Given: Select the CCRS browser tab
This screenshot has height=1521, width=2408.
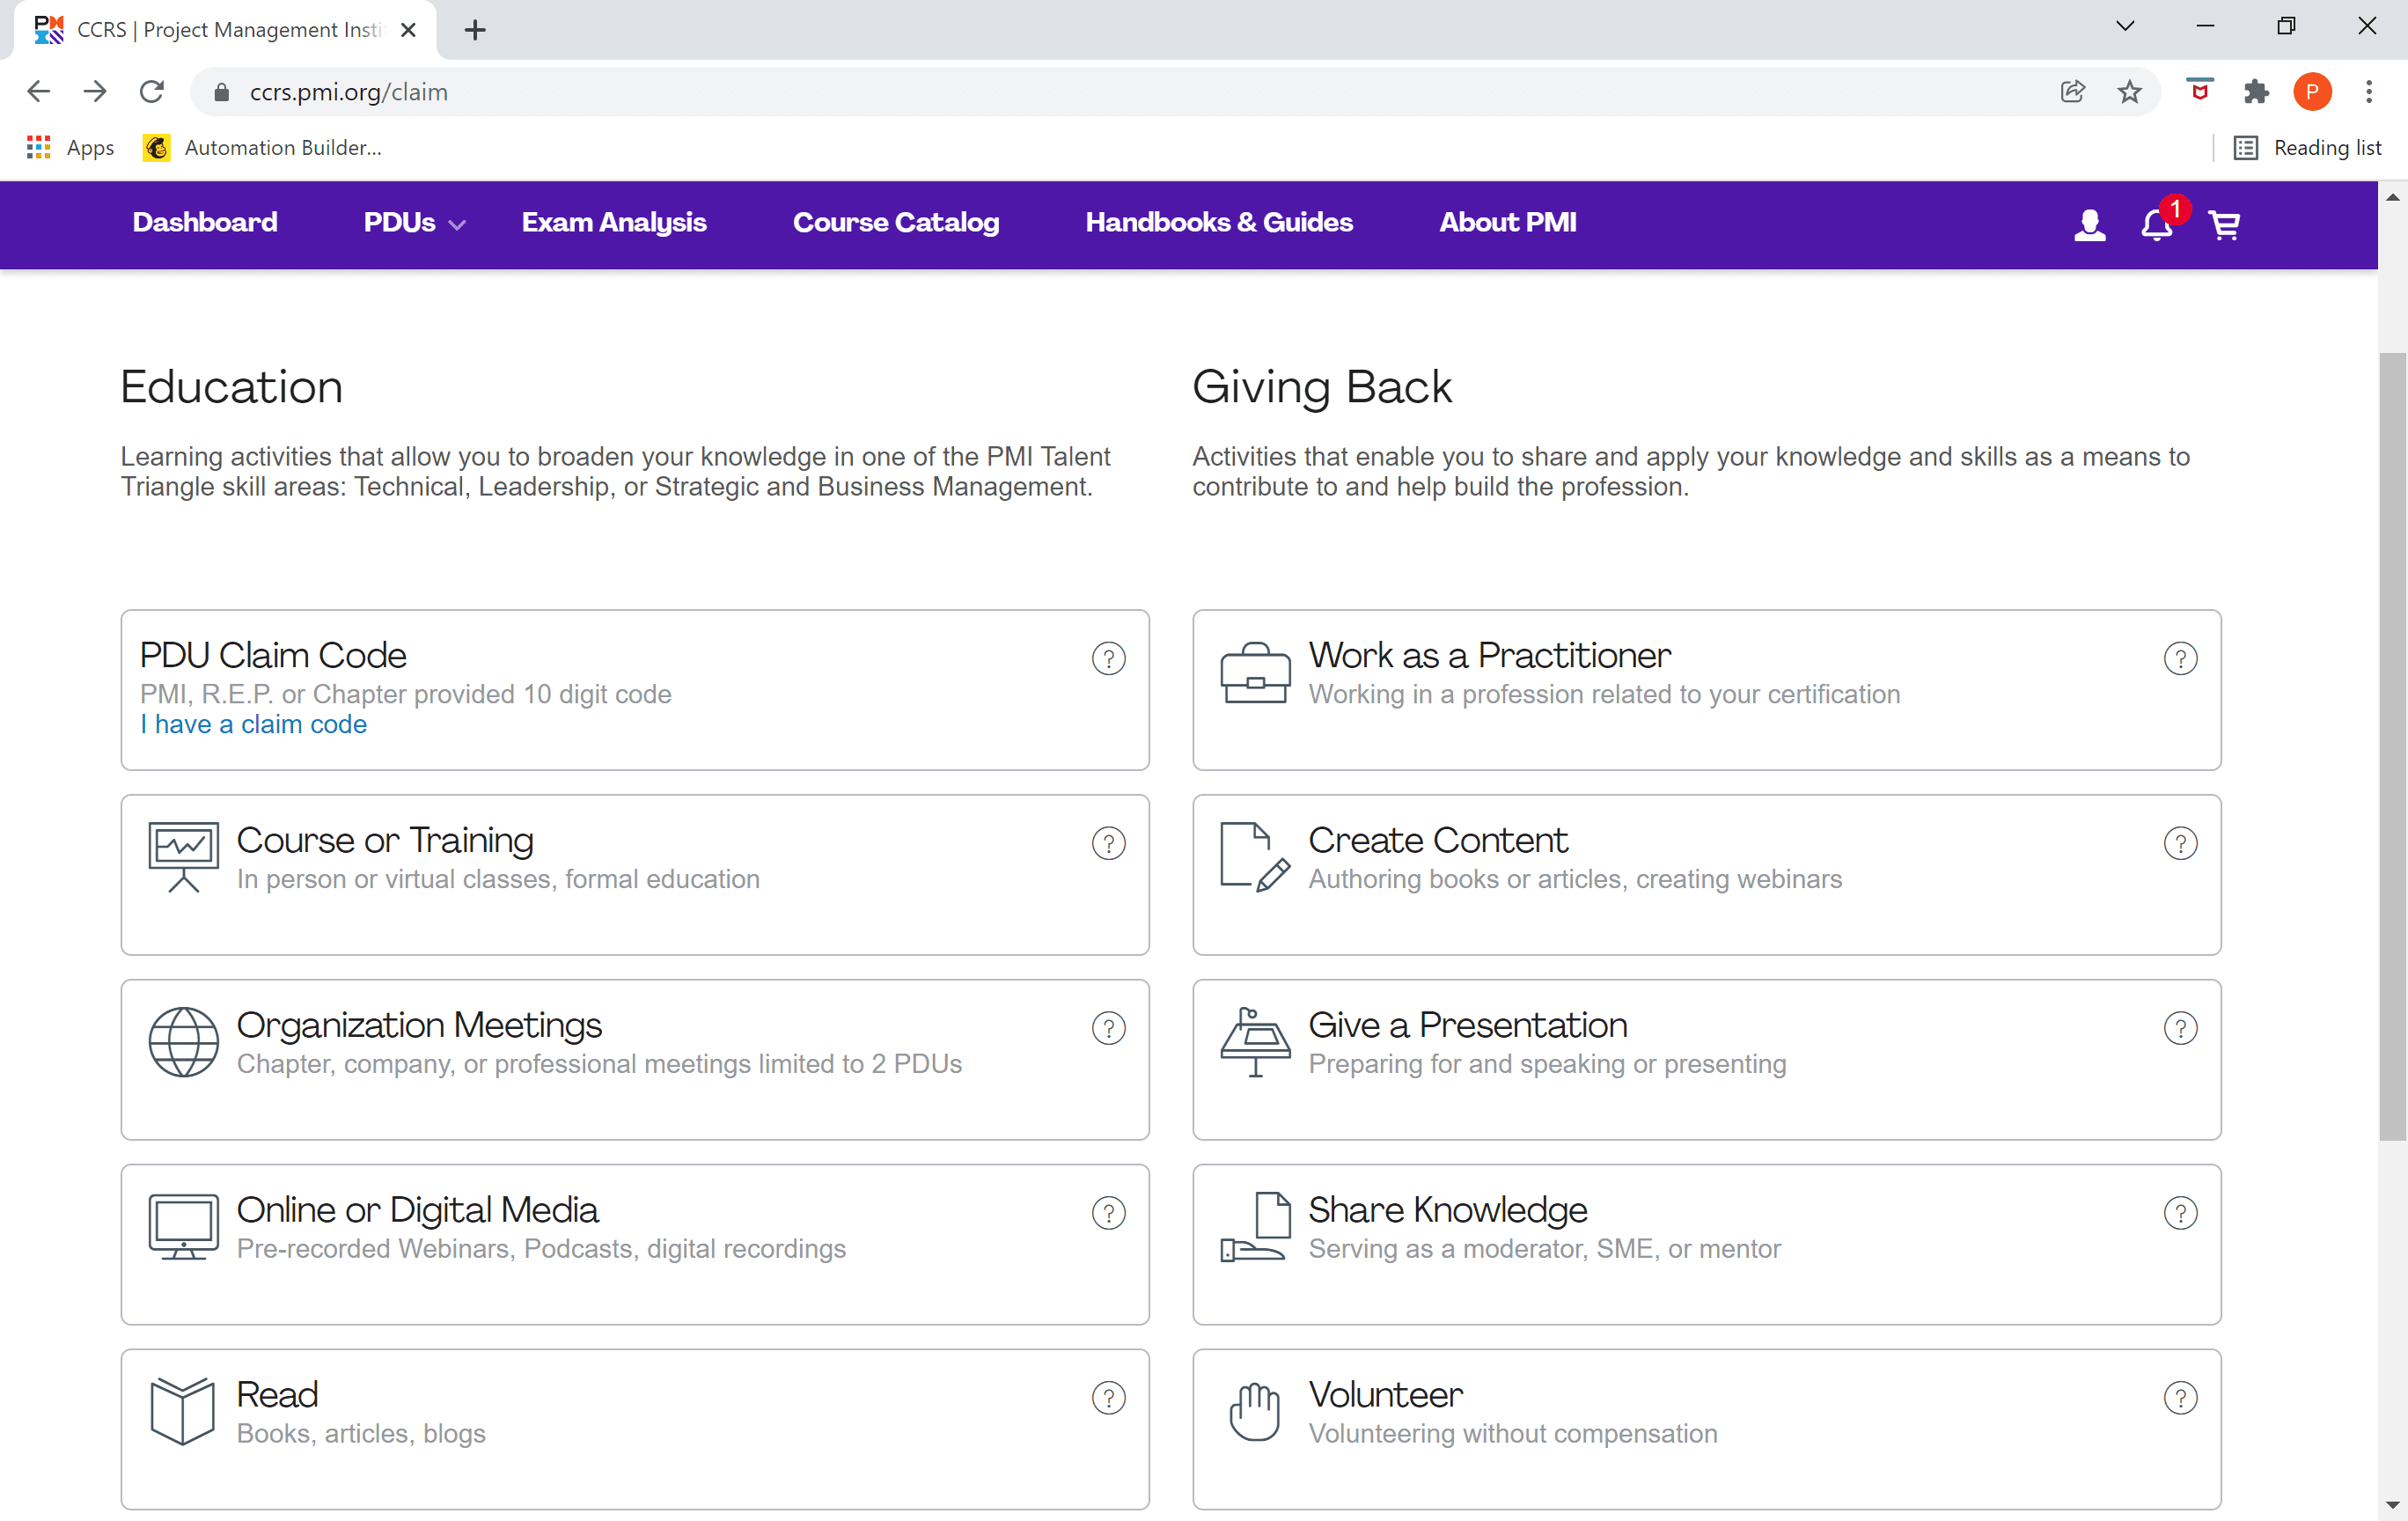Looking at the screenshot, I should click(225, 30).
